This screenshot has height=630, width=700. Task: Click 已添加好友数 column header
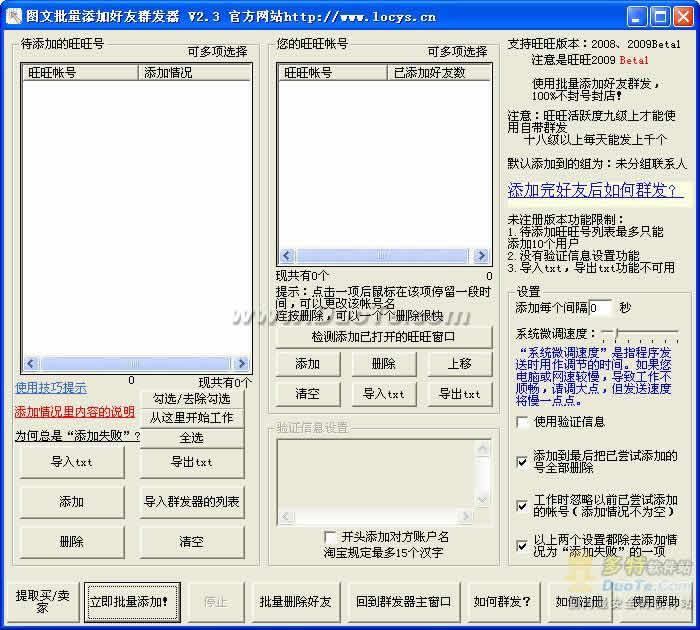click(x=439, y=72)
